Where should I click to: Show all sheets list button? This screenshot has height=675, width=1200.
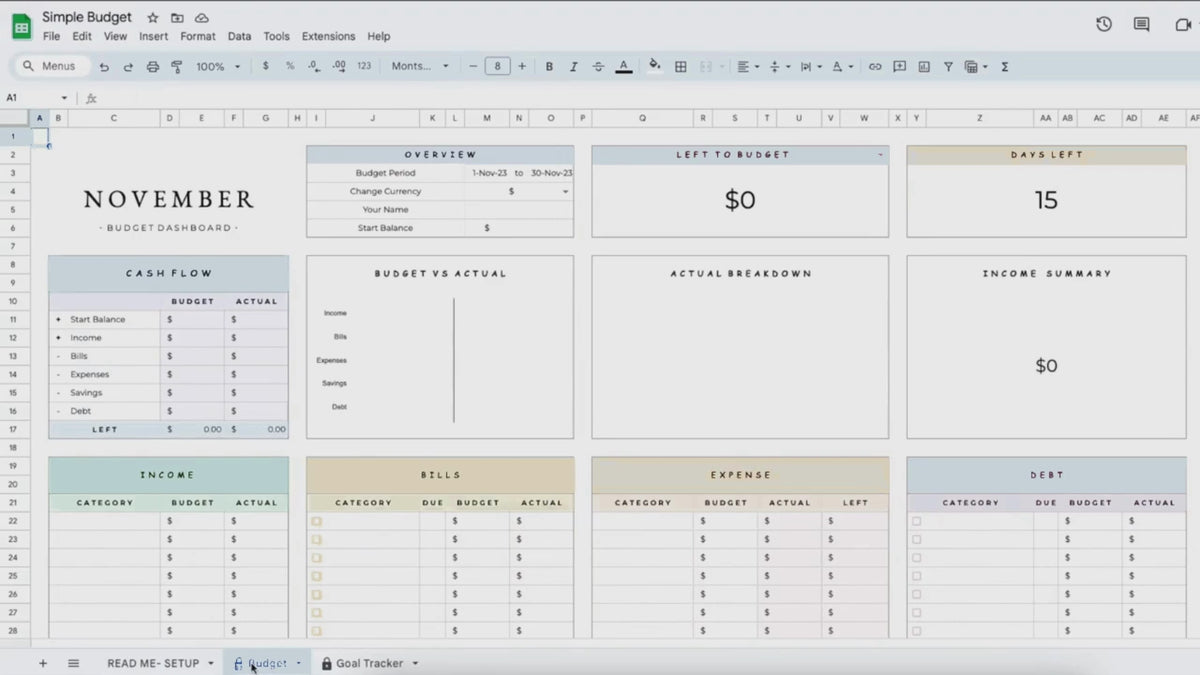point(73,663)
